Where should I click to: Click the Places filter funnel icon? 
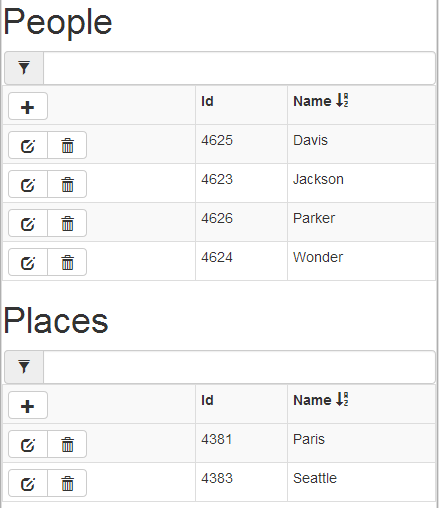point(24,367)
